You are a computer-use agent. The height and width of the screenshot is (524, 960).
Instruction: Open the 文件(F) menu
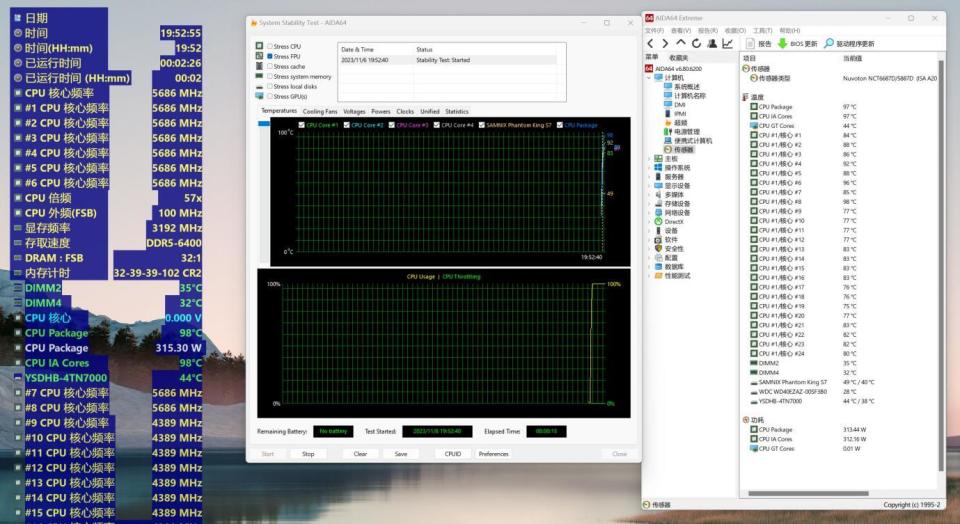pos(654,30)
